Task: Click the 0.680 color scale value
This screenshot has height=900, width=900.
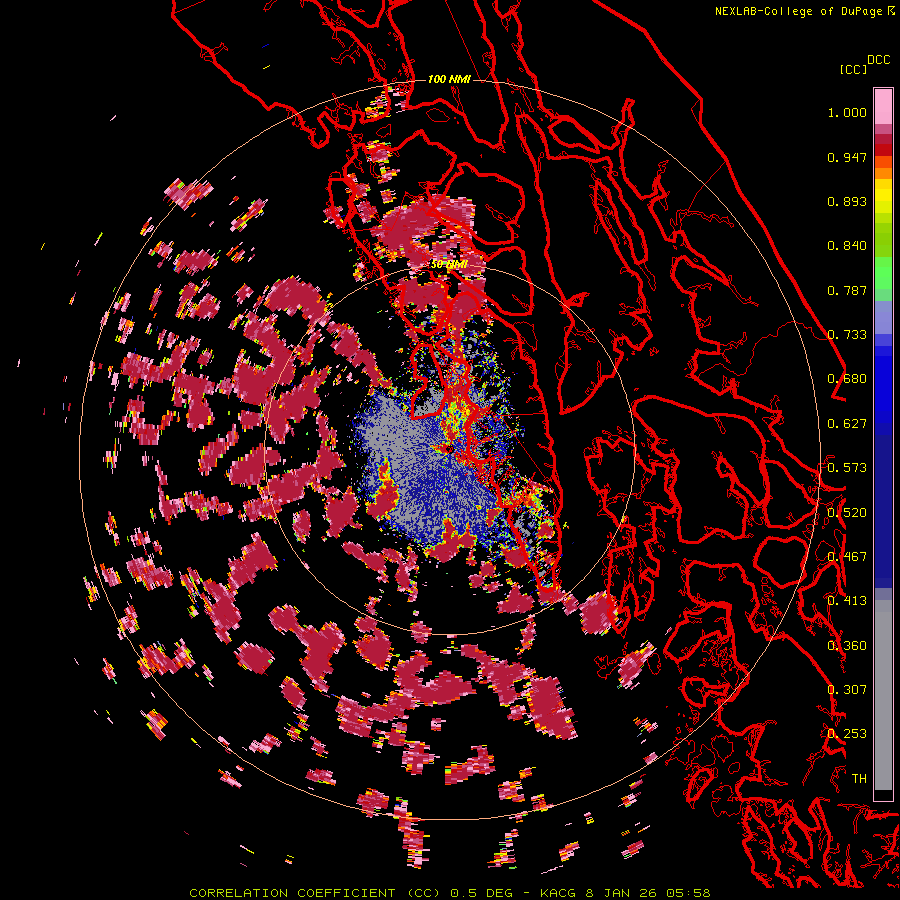Action: (847, 379)
